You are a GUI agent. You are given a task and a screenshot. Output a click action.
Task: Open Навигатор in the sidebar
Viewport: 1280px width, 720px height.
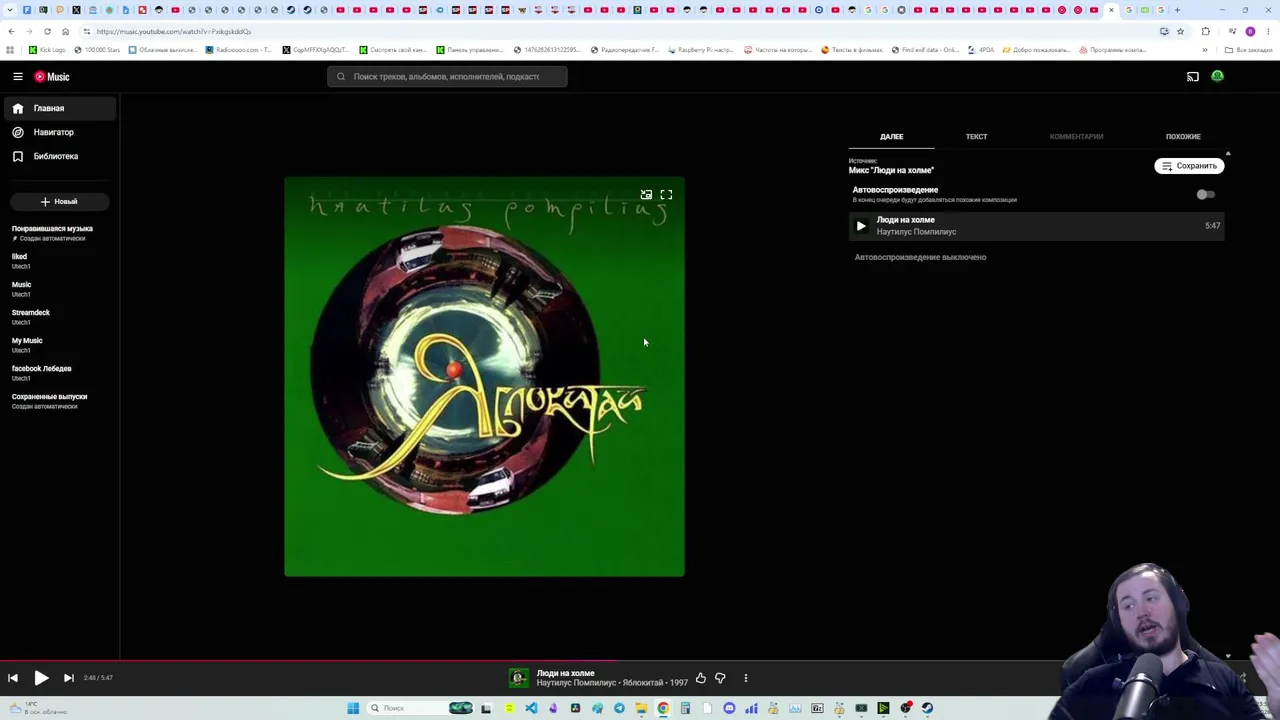[x=60, y=132]
